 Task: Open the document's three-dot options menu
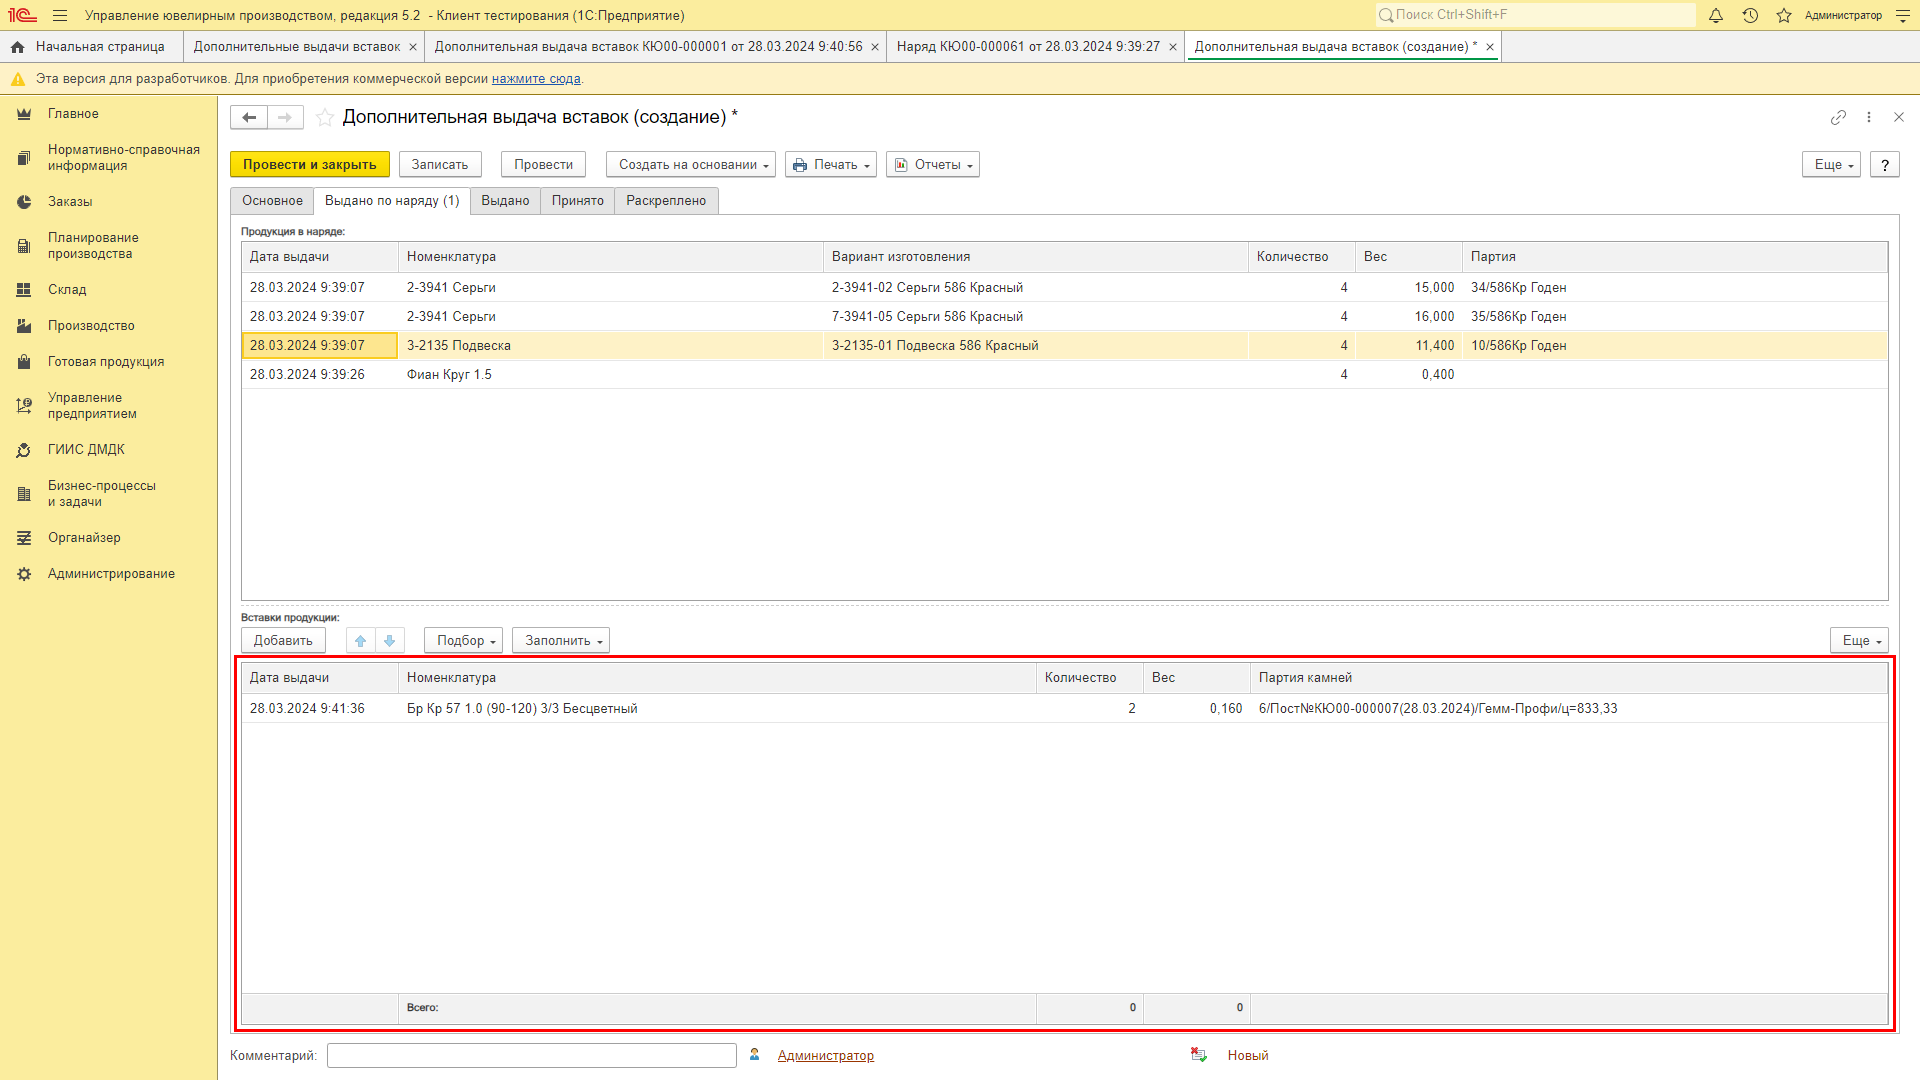coord(1869,117)
